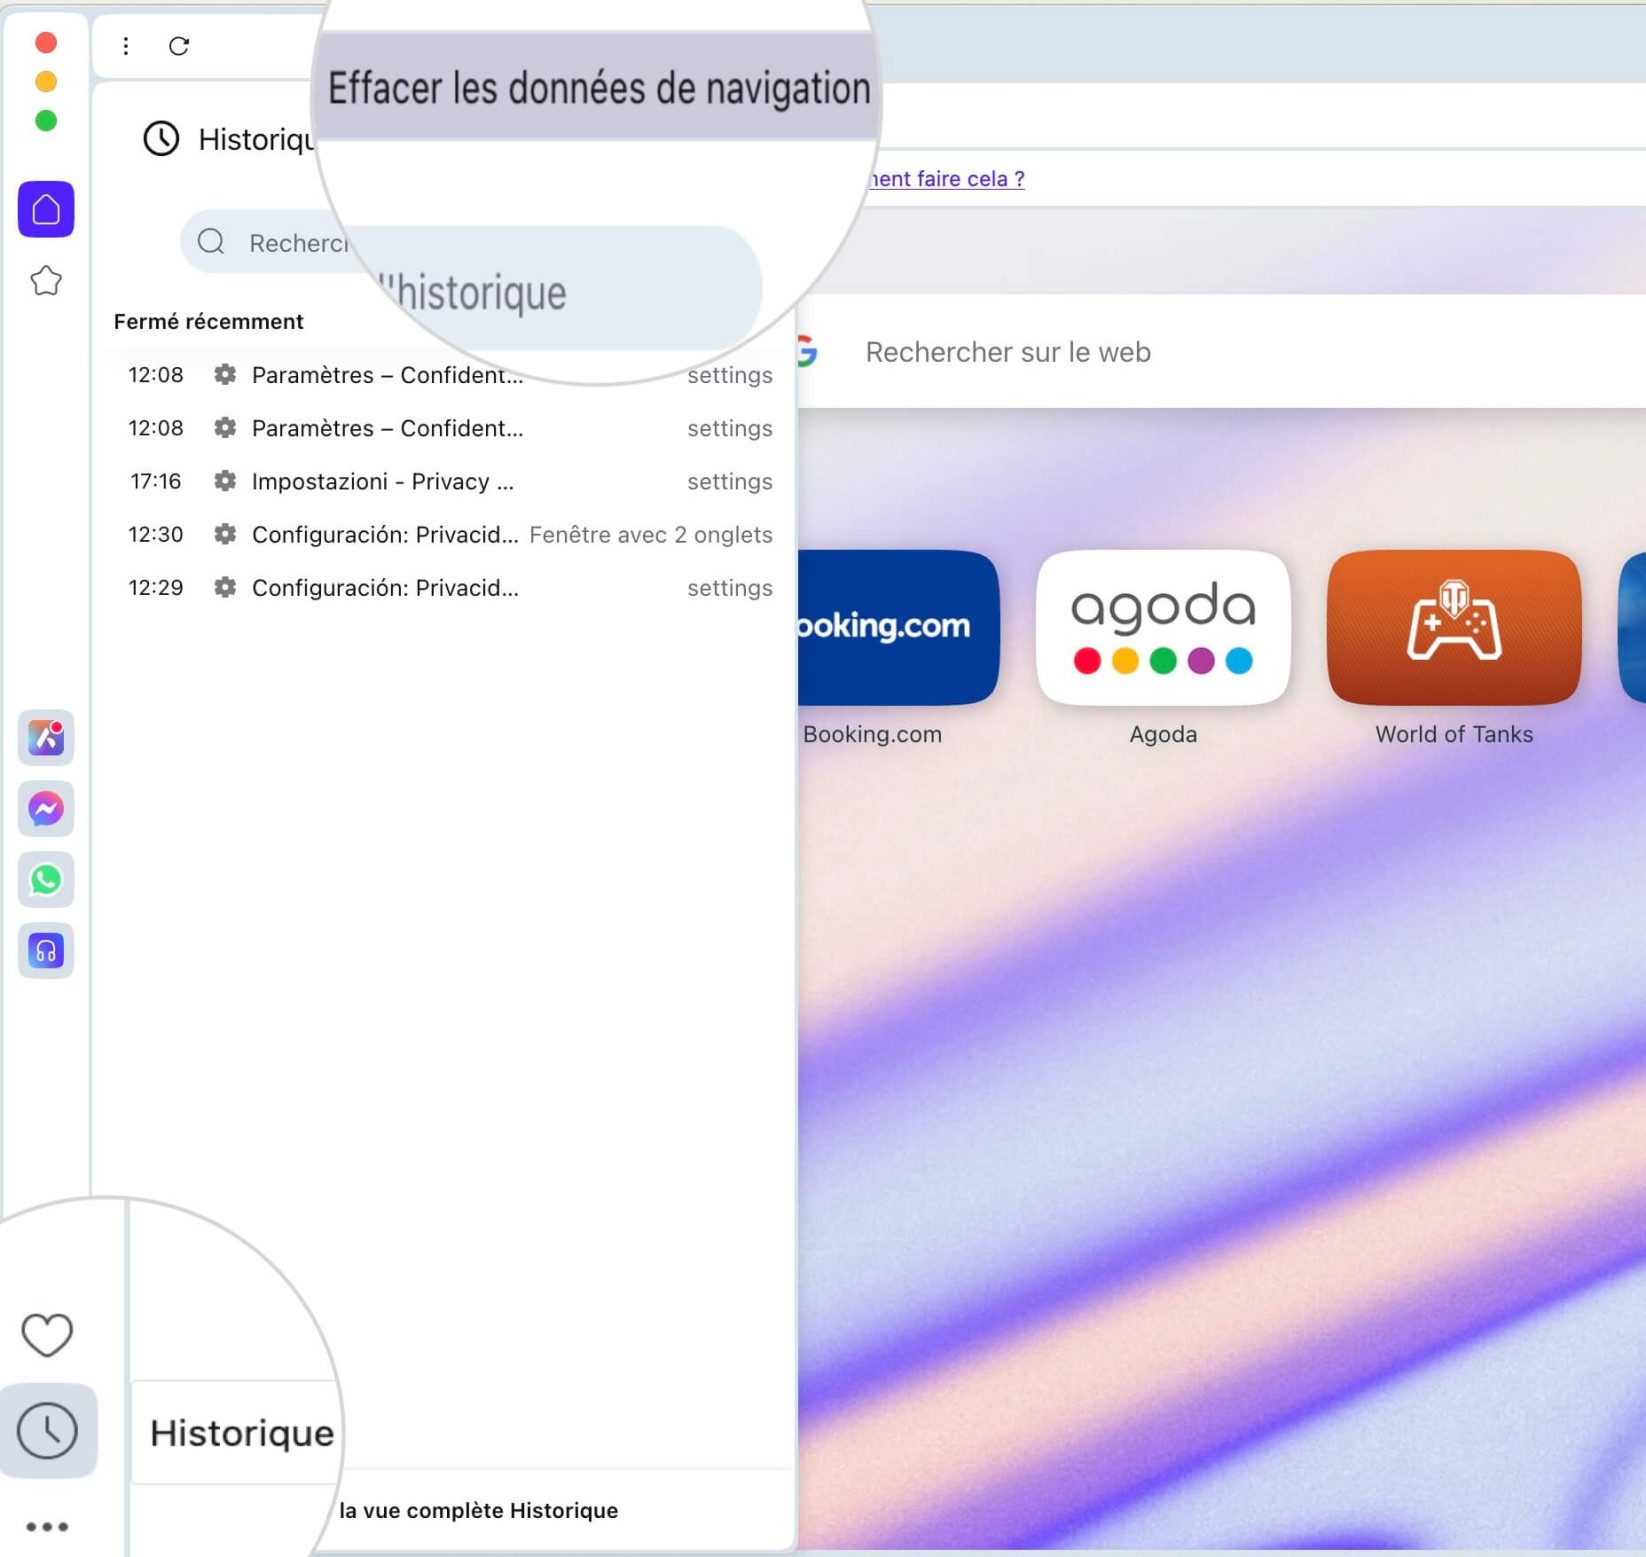Open WhatsApp from the sidebar
Screen dimensions: 1646x1557
click(46, 879)
